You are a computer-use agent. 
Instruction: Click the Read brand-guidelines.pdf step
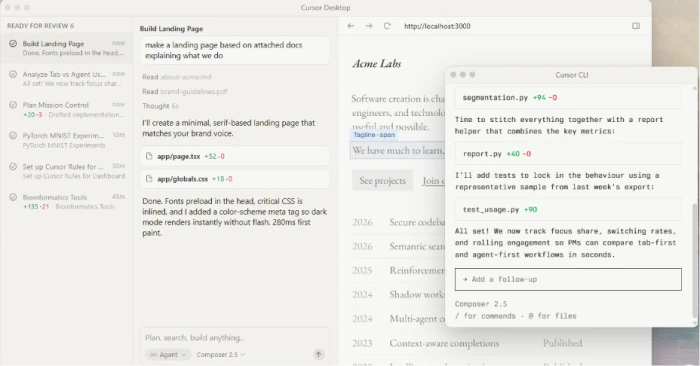(184, 91)
